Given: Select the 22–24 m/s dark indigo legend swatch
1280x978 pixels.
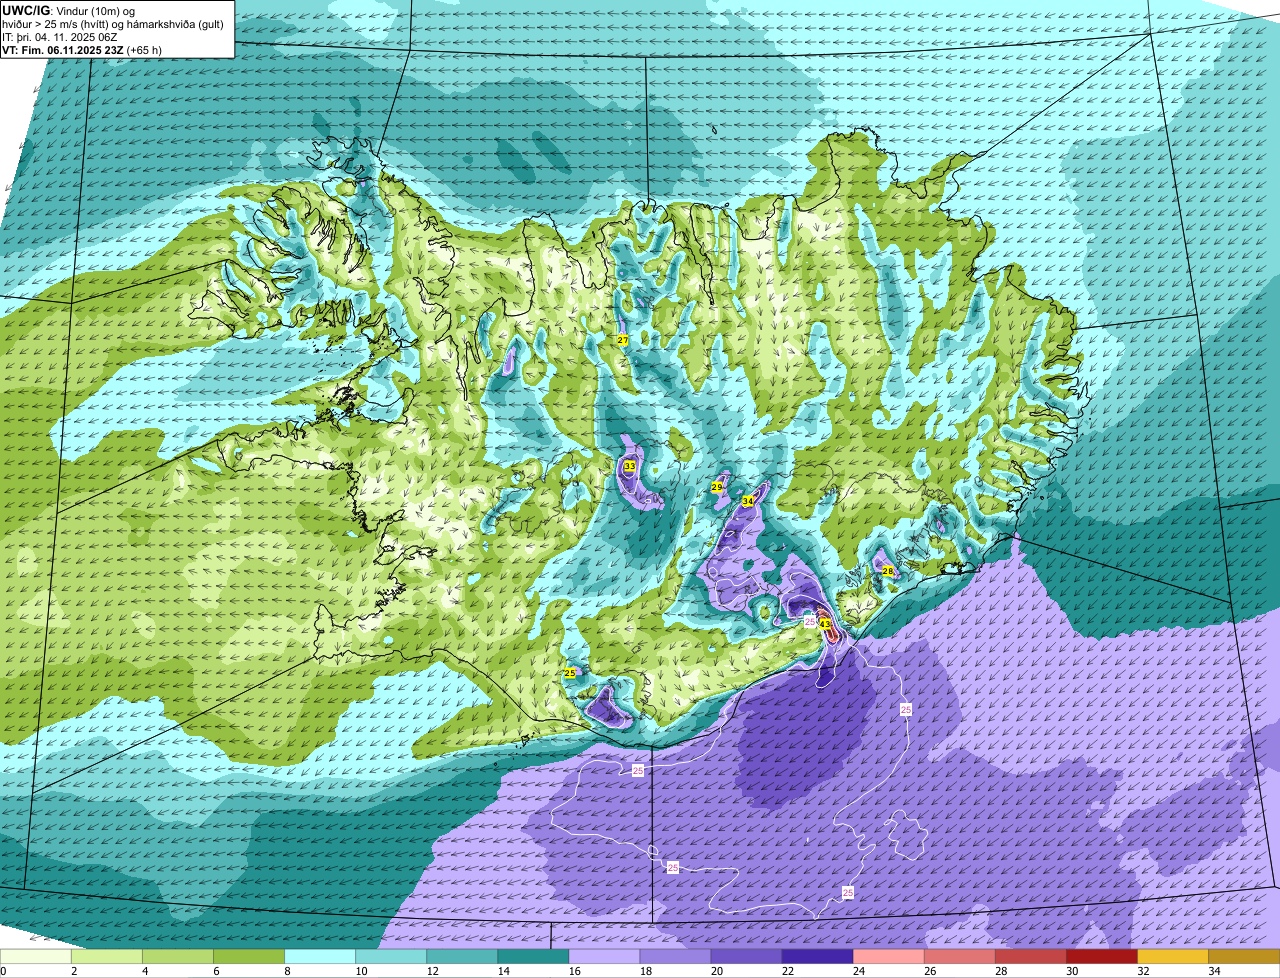Looking at the screenshot, I should pos(817,957).
